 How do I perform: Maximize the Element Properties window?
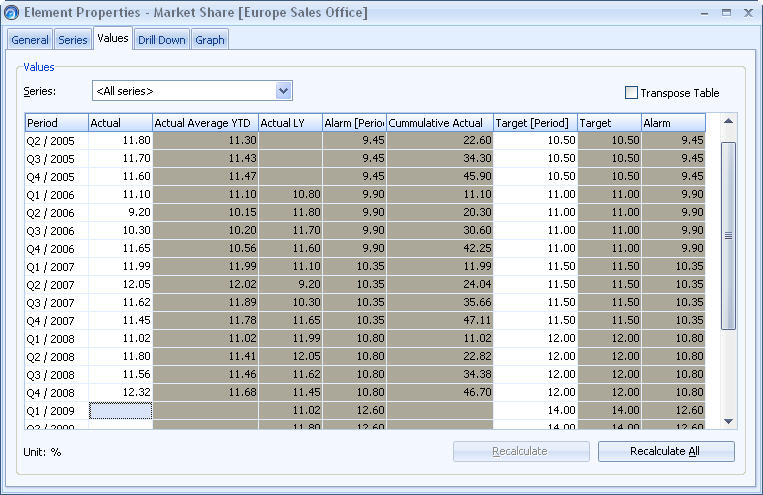pos(726,13)
